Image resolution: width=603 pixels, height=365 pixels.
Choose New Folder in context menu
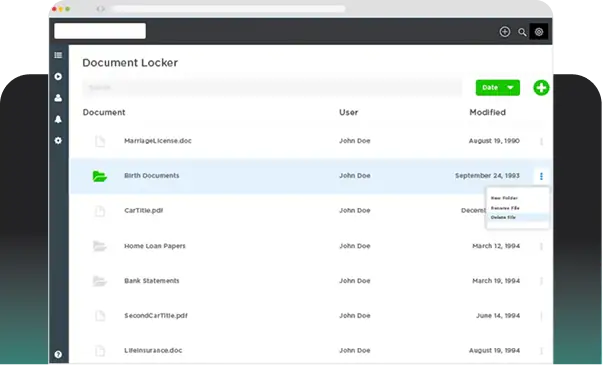(504, 198)
